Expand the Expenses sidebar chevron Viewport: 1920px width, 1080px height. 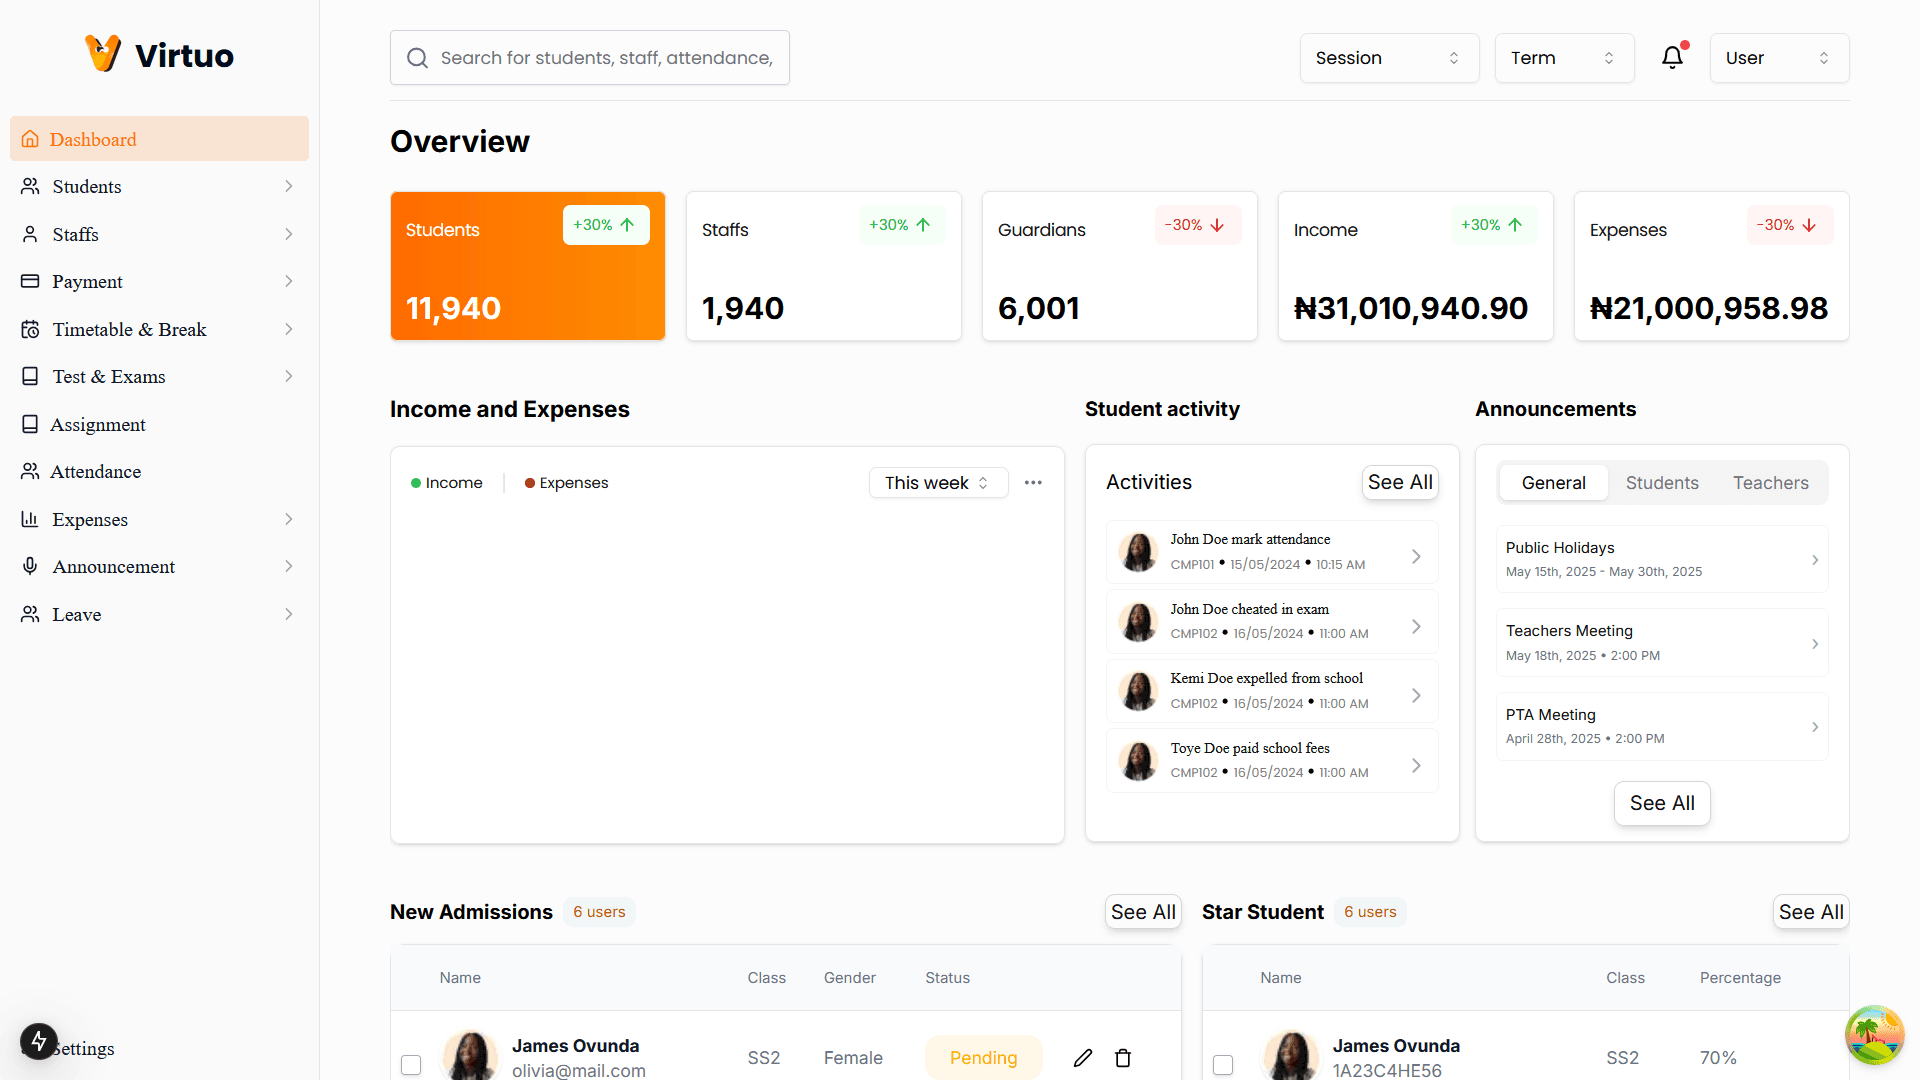288,519
